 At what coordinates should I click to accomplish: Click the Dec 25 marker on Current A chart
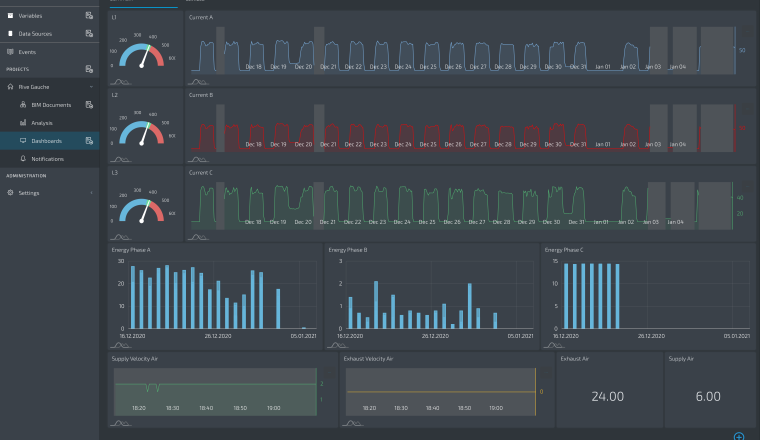(x=427, y=67)
